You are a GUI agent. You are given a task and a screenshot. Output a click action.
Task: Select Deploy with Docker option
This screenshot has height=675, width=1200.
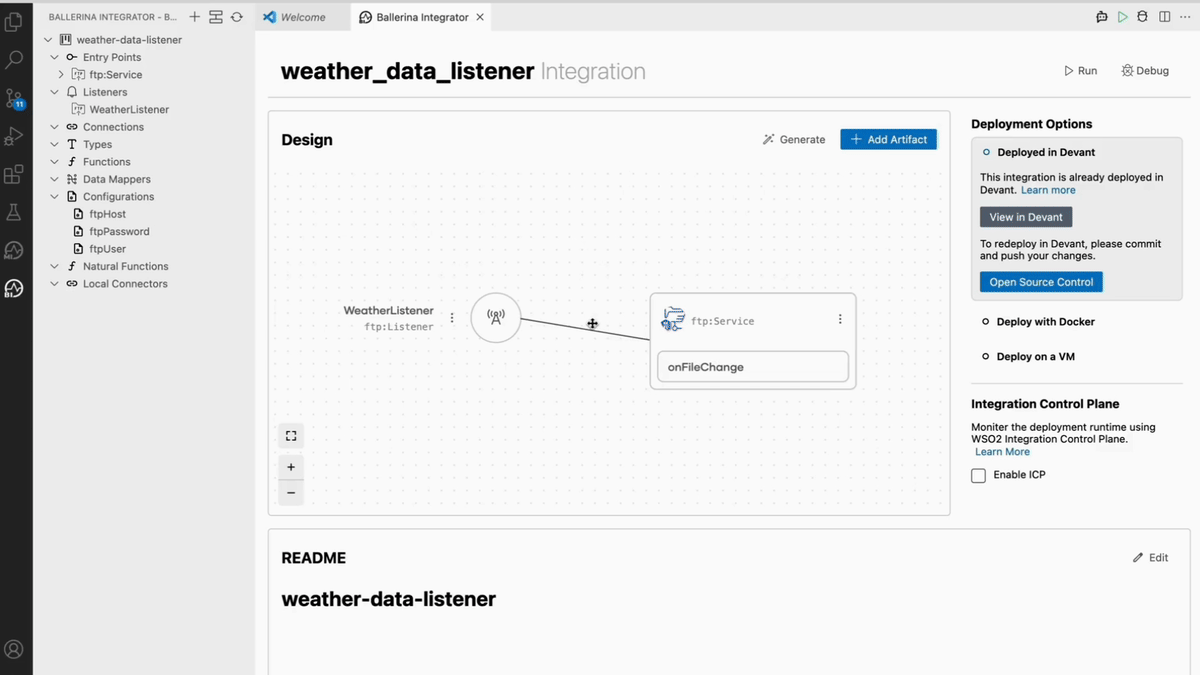click(1039, 322)
